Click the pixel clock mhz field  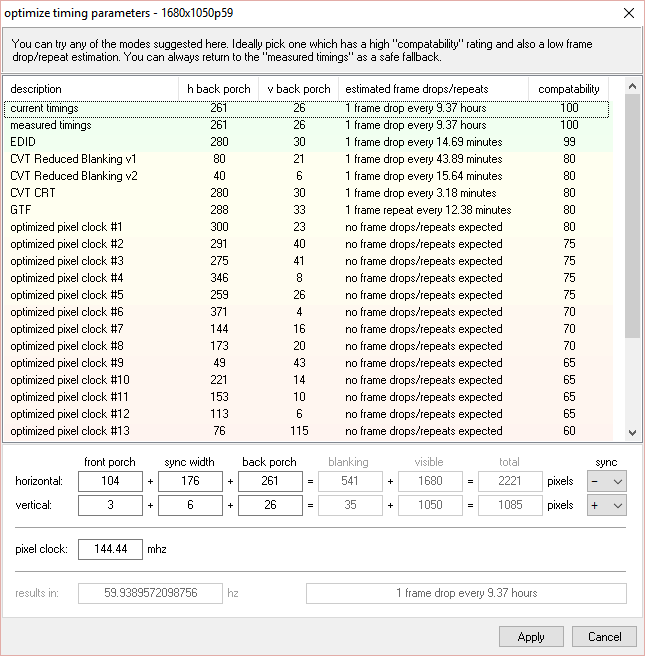(x=111, y=551)
